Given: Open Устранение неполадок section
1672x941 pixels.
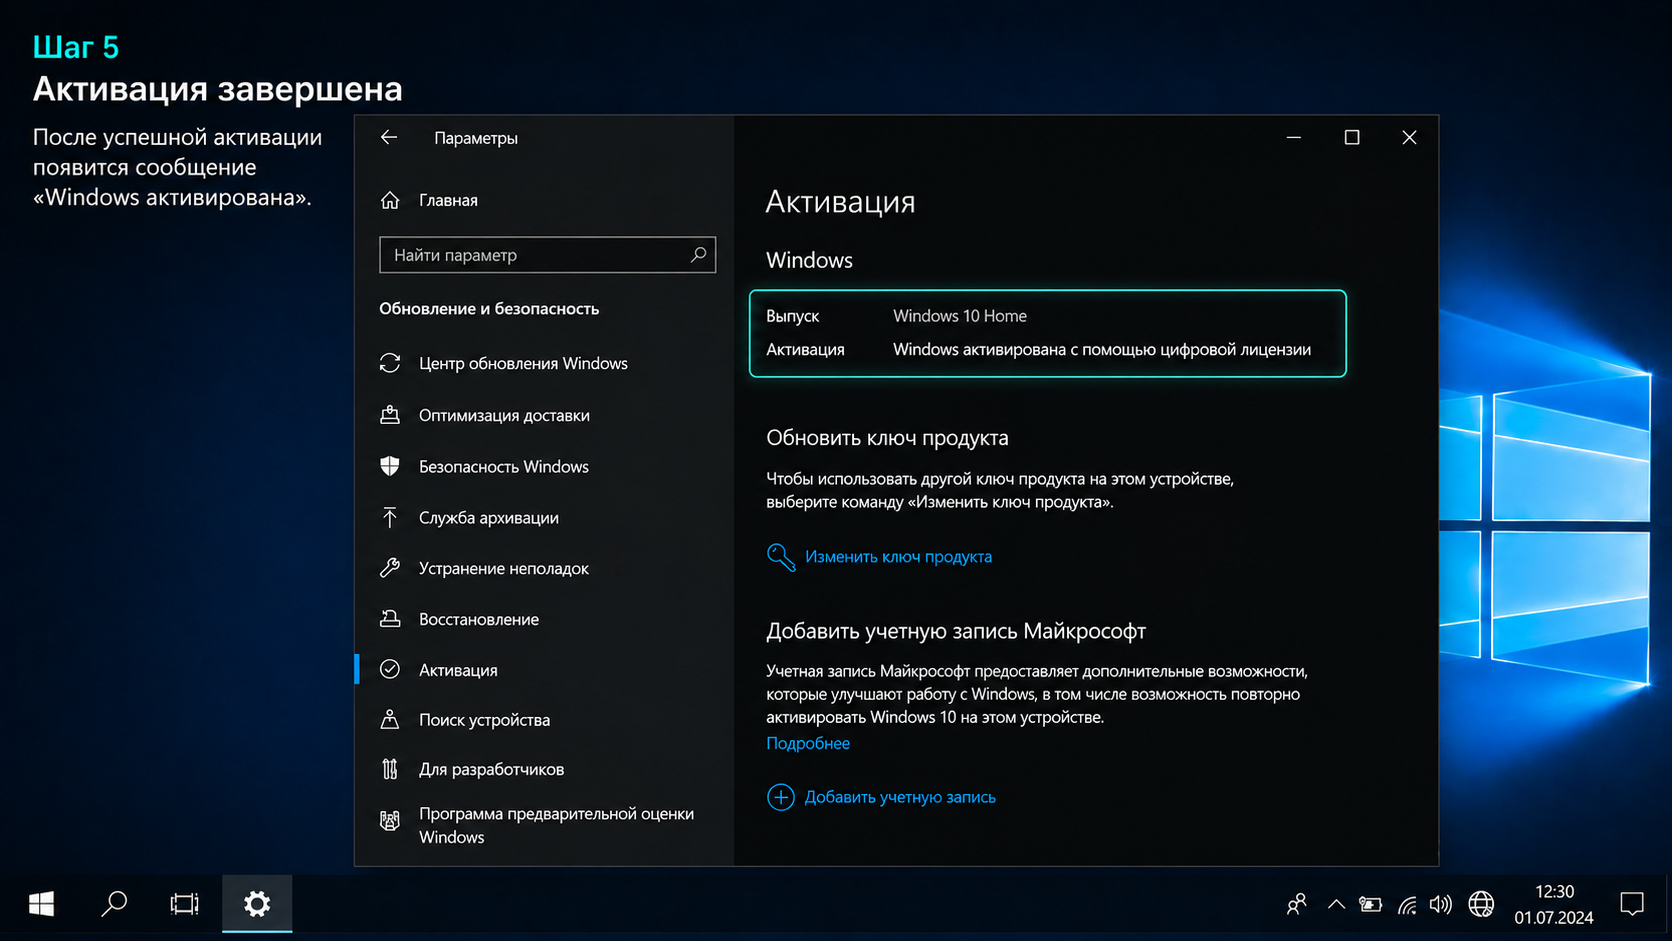Looking at the screenshot, I should click(x=504, y=569).
